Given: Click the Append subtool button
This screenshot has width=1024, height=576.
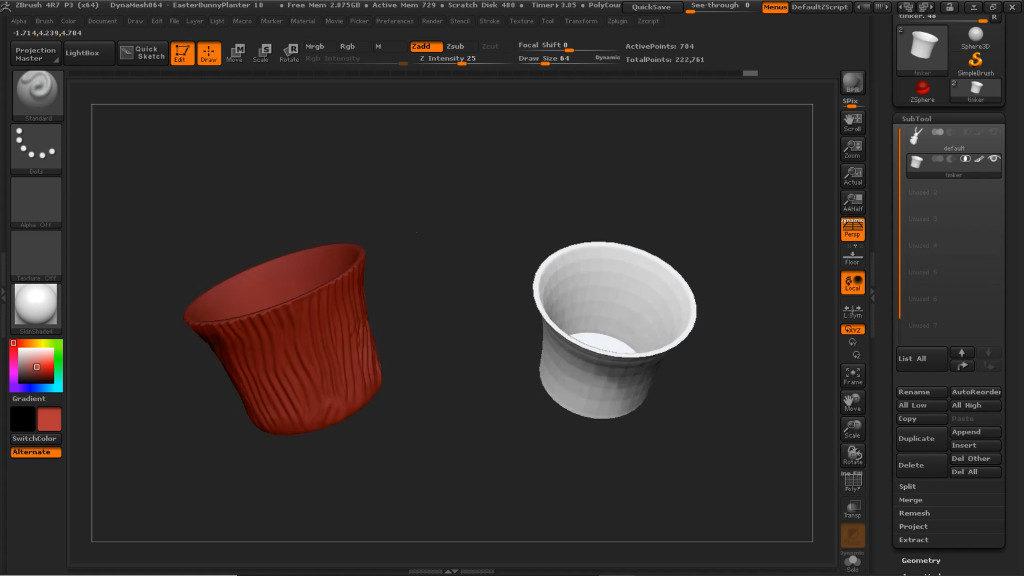Looking at the screenshot, I should [976, 432].
